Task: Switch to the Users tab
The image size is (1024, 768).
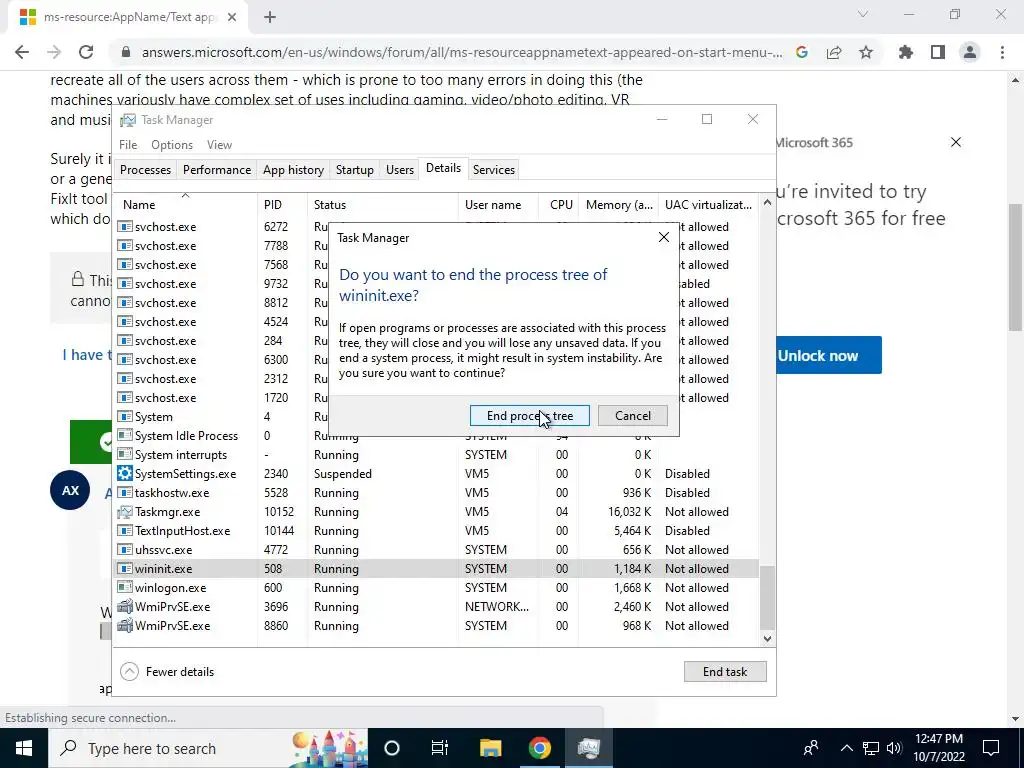Action: 400,170
